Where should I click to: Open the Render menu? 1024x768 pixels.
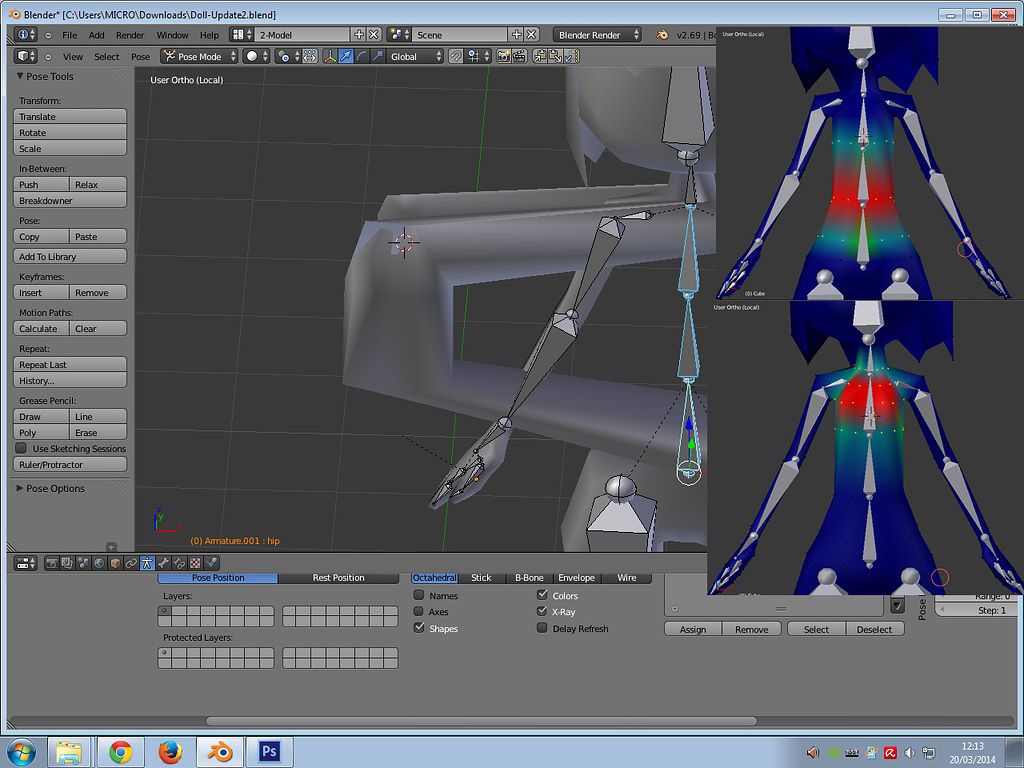(x=130, y=35)
